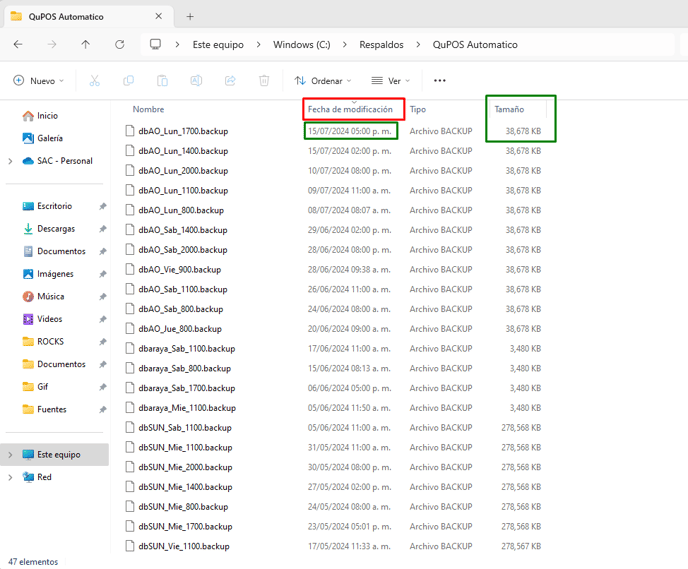
Task: Go back with the Back arrow
Action: [x=18, y=44]
